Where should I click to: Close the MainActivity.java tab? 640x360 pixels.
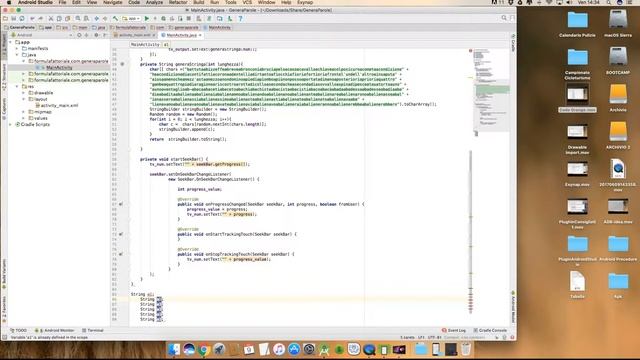pos(200,36)
